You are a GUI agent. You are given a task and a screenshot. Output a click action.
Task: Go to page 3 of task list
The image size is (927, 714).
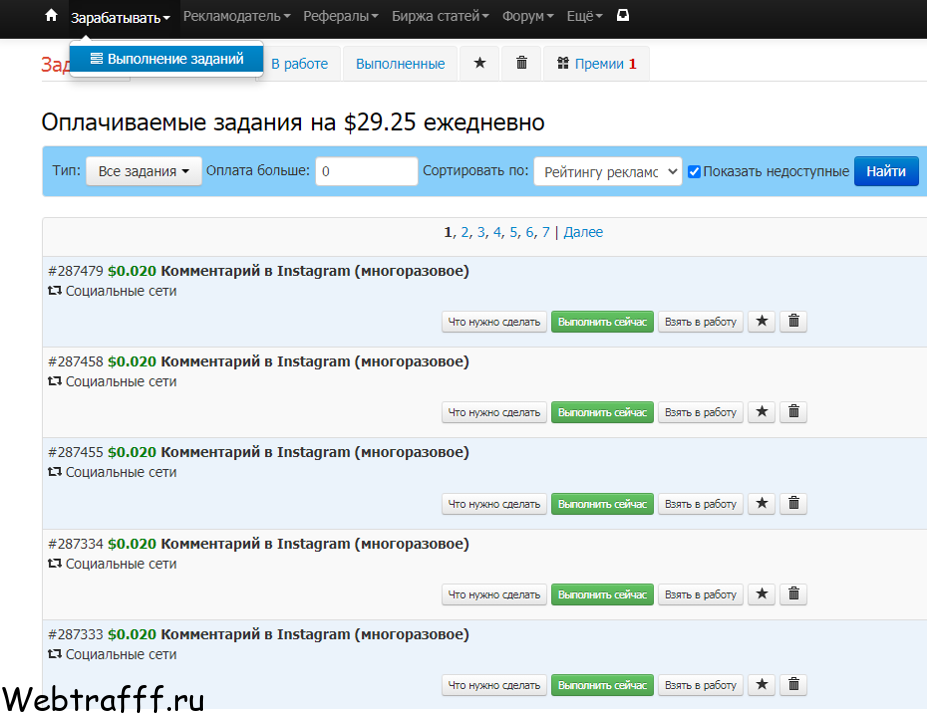[481, 232]
